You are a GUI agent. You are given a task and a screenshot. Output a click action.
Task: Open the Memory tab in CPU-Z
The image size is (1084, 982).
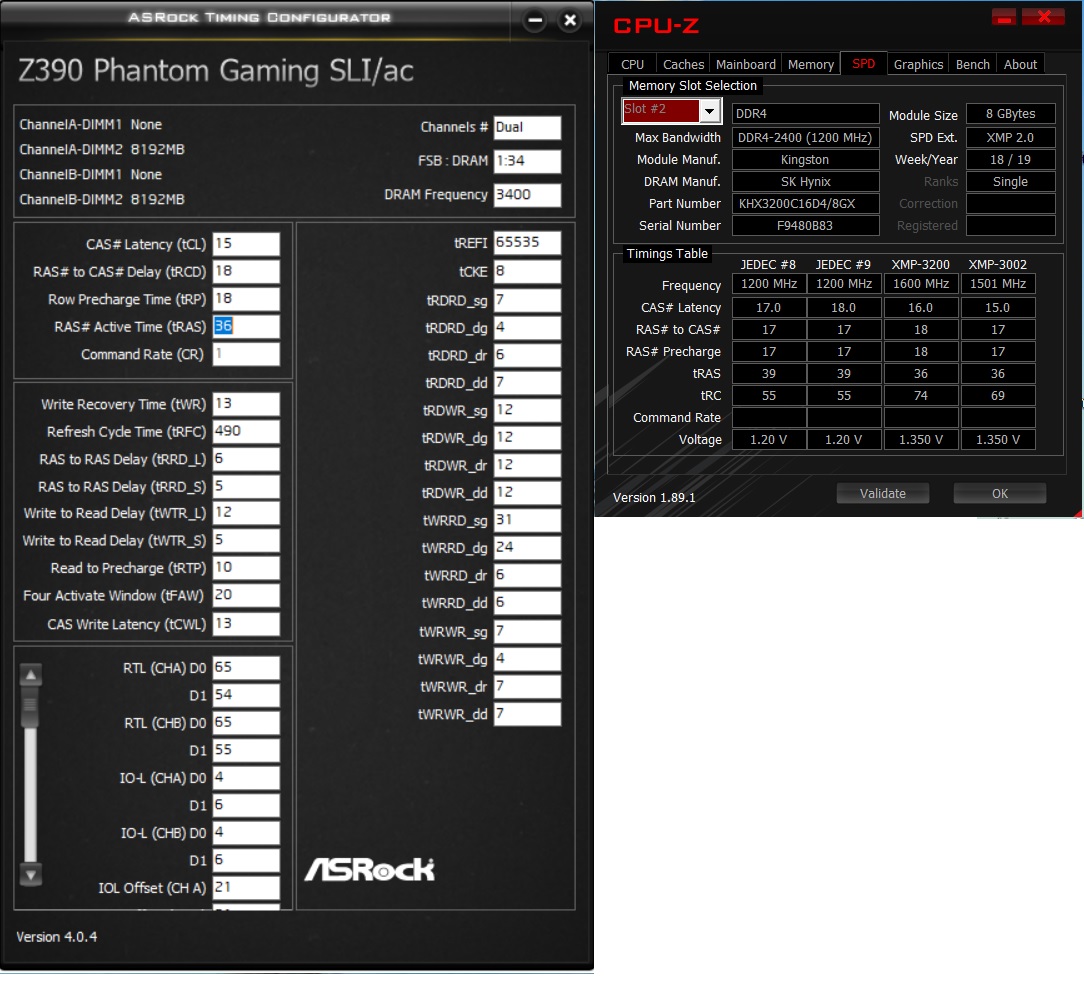point(810,64)
